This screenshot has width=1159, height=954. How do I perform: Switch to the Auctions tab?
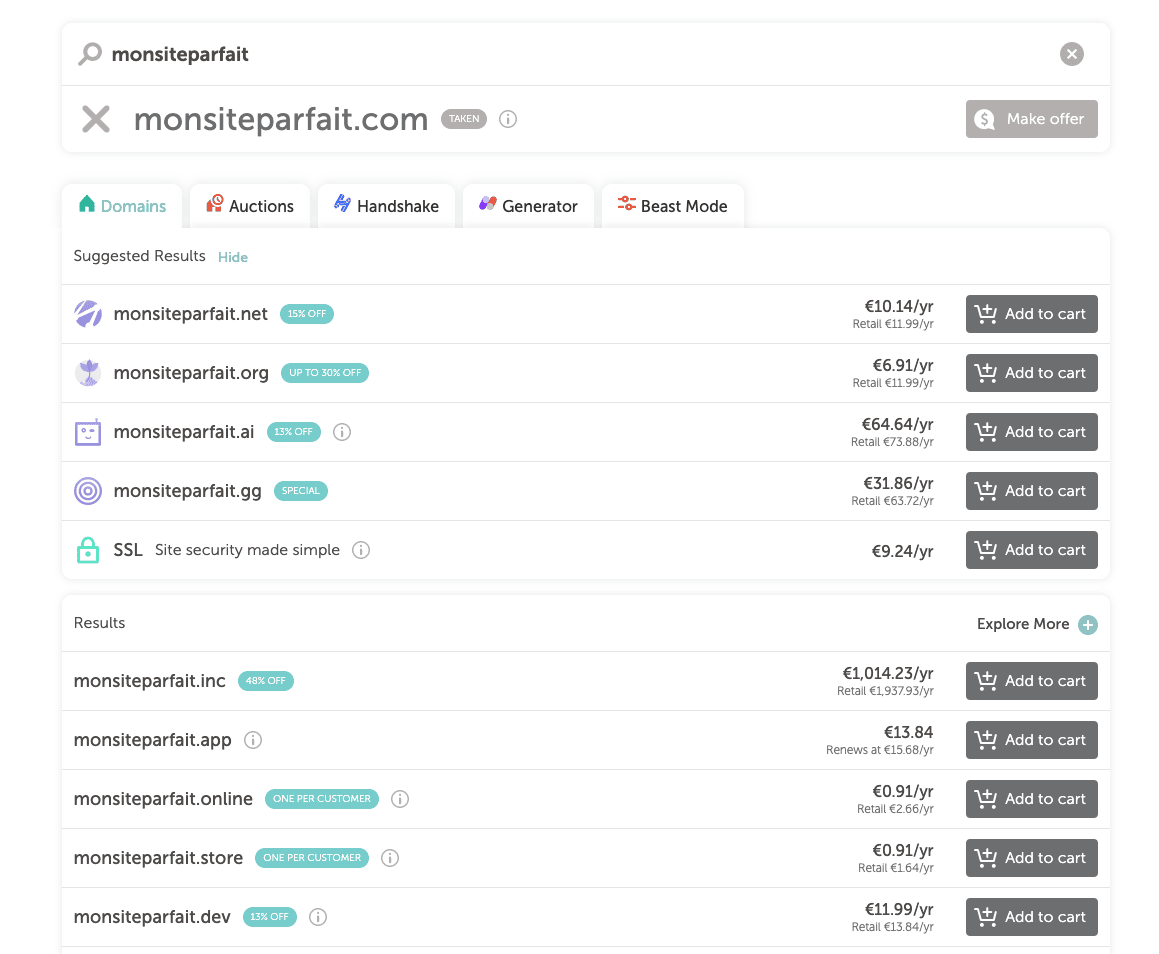pos(250,206)
